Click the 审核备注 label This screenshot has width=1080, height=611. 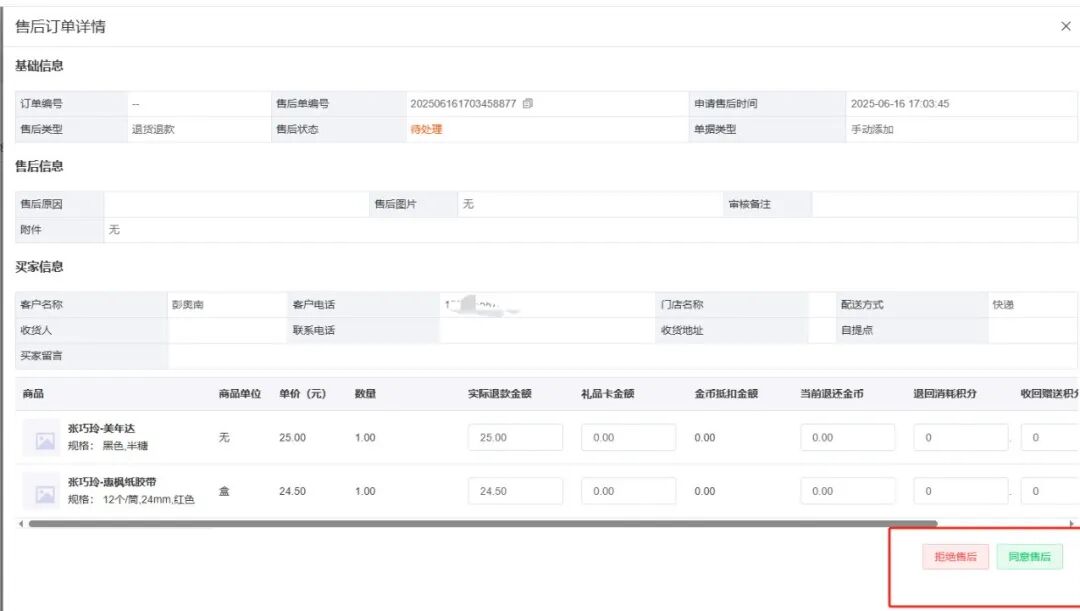(x=749, y=204)
